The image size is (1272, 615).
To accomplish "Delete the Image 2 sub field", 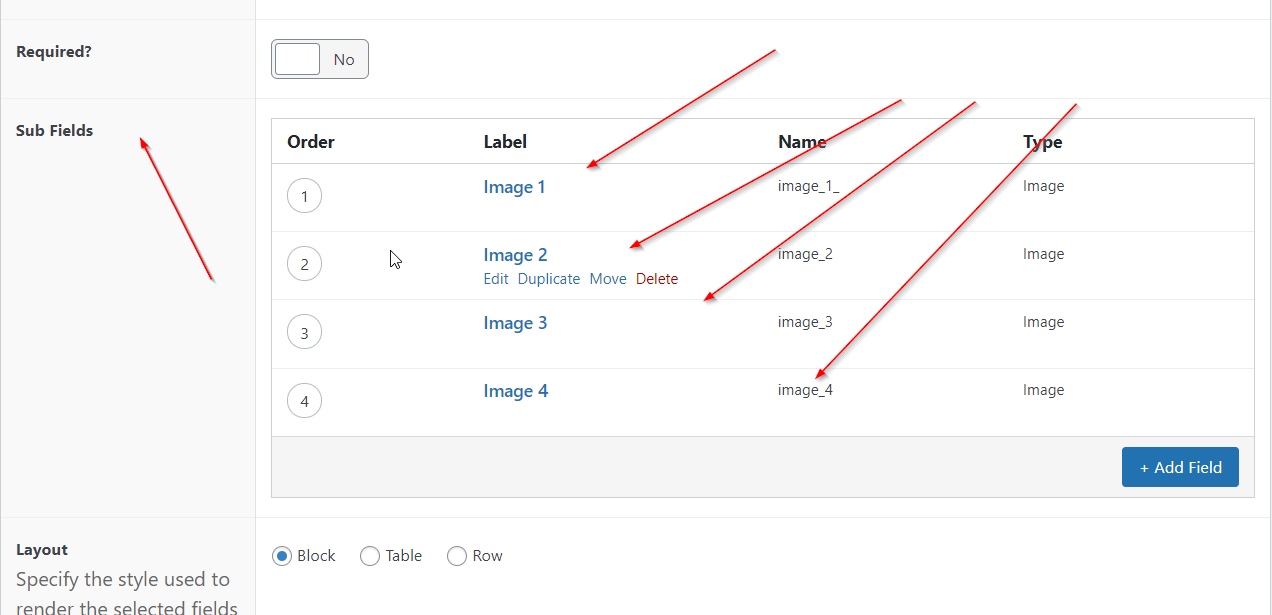I will [x=657, y=279].
